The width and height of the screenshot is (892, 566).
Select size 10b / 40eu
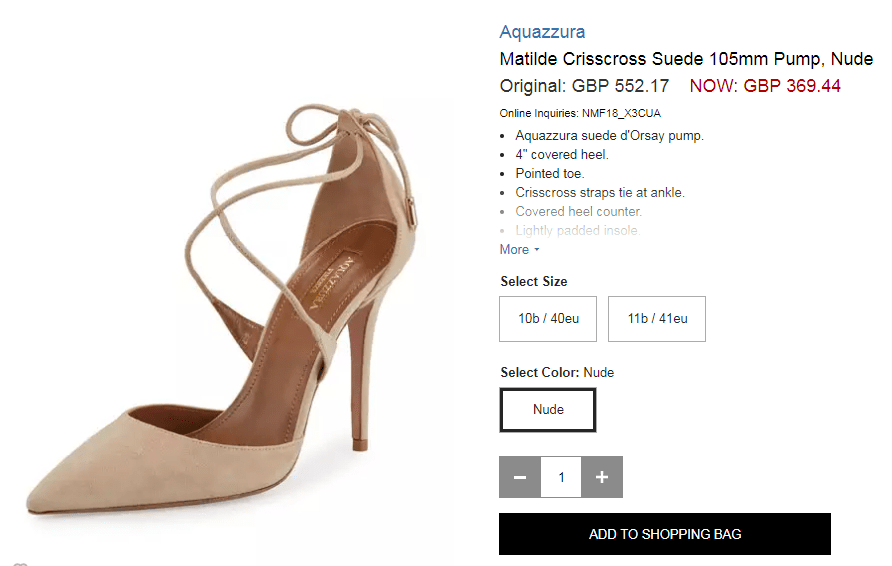548,319
